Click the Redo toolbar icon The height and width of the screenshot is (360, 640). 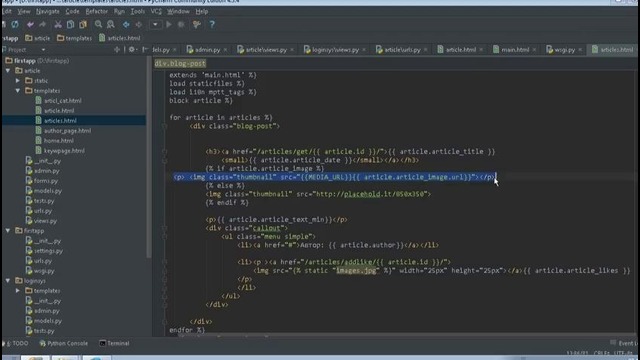pyautogui.click(x=42, y=24)
